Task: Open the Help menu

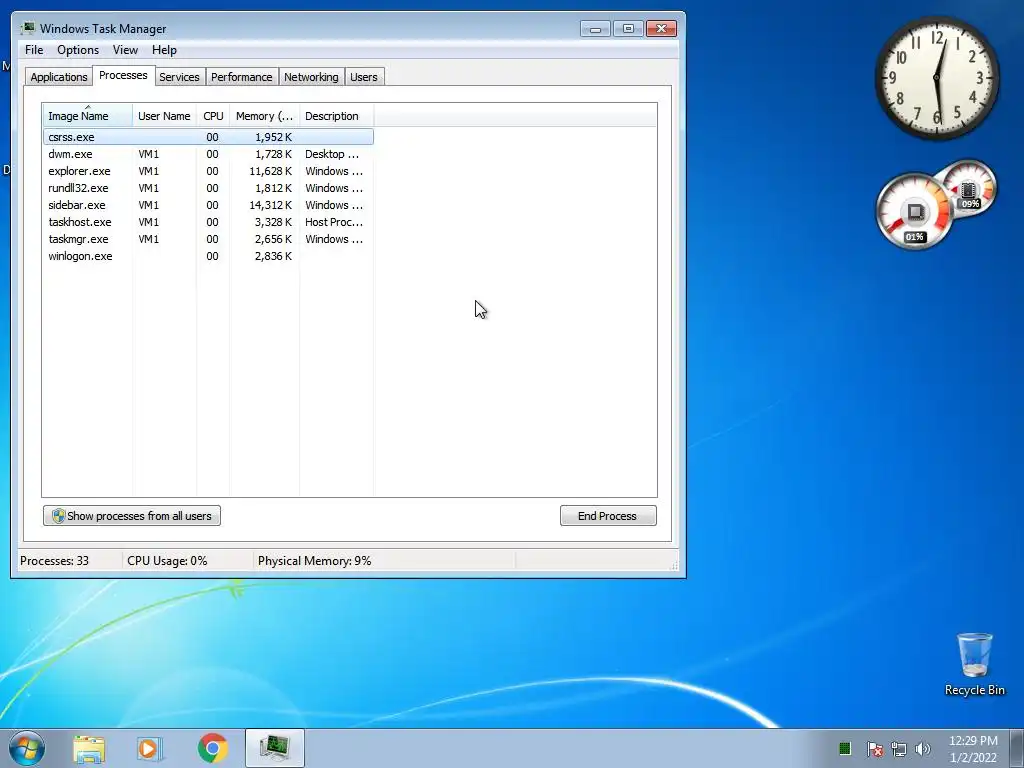Action: [x=164, y=50]
